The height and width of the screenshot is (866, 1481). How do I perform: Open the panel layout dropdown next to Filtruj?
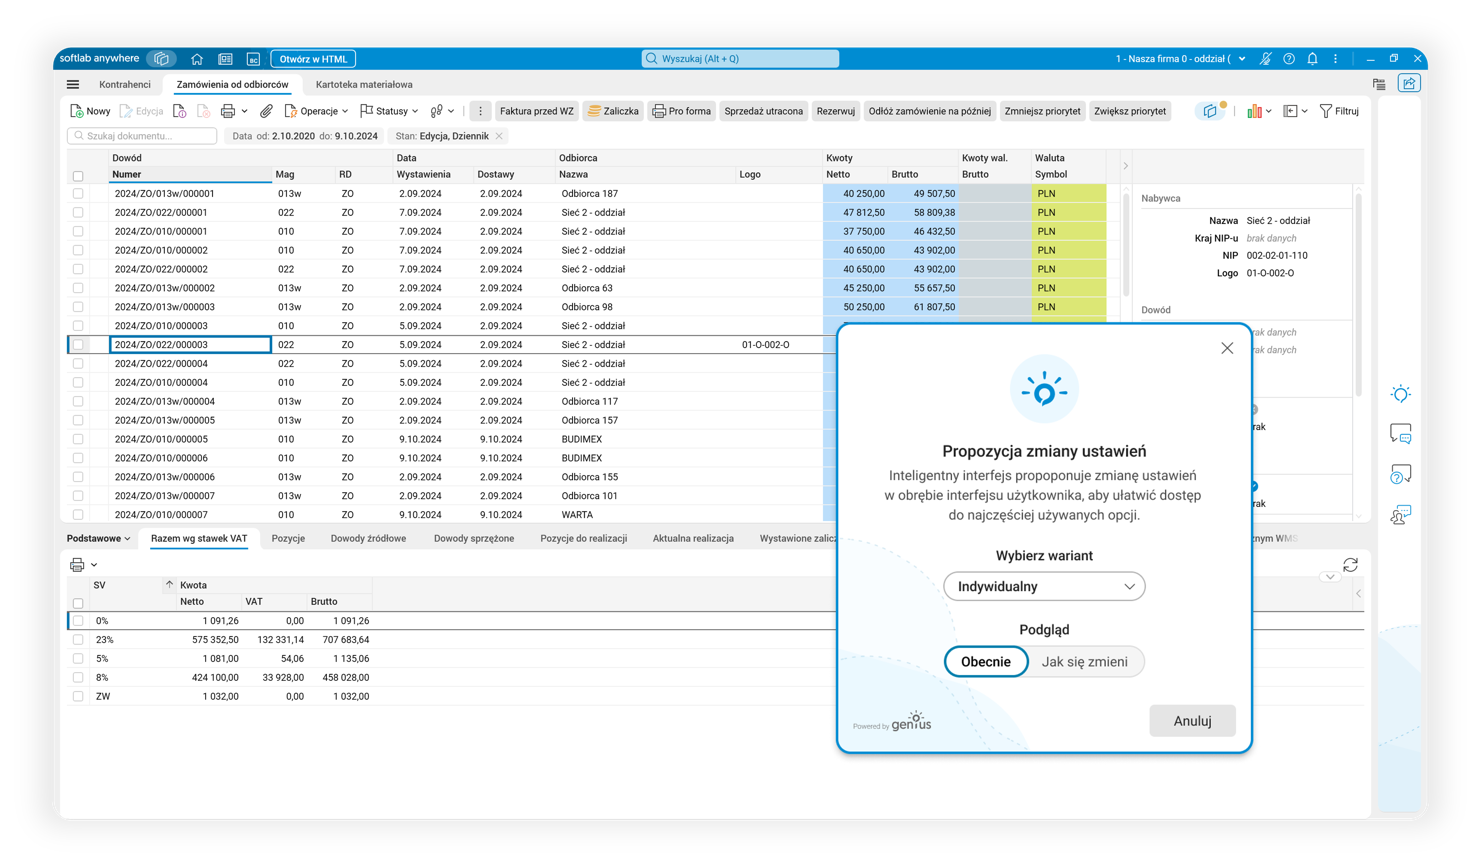point(1295,111)
